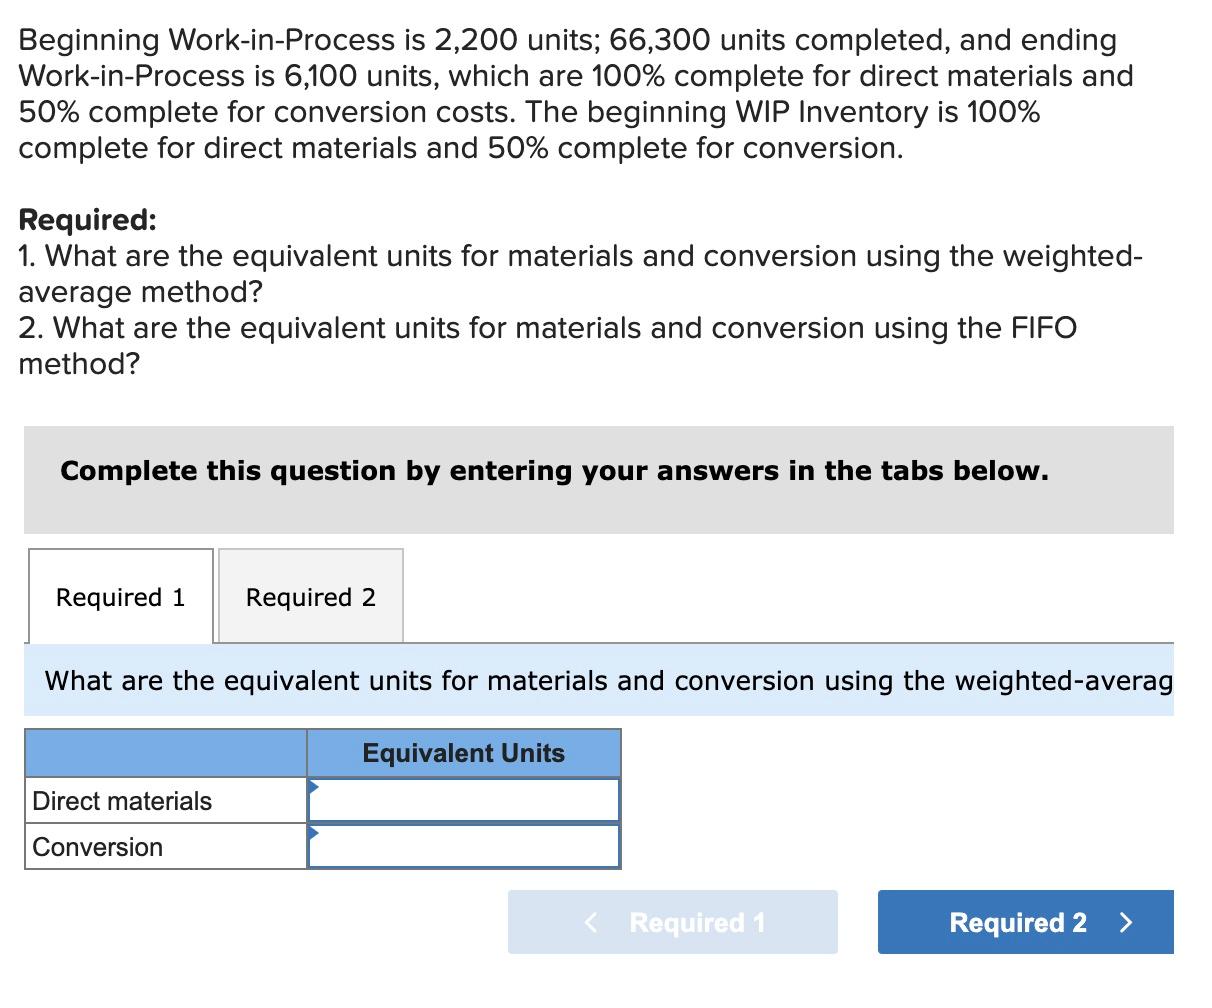Click the disabled Required 1 navigation button
The width and height of the screenshot is (1212, 1008).
point(672,922)
